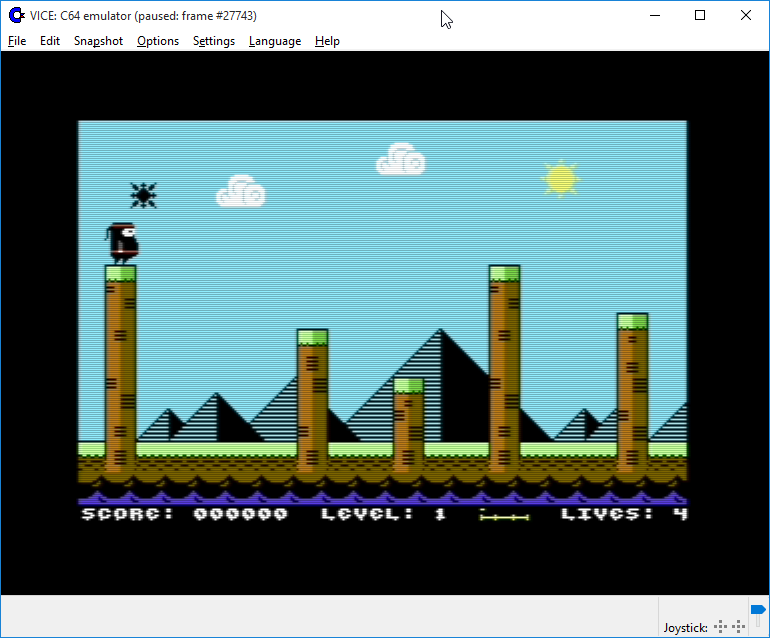Click the first joystick direction indicator
The image size is (770, 638).
tap(721, 627)
